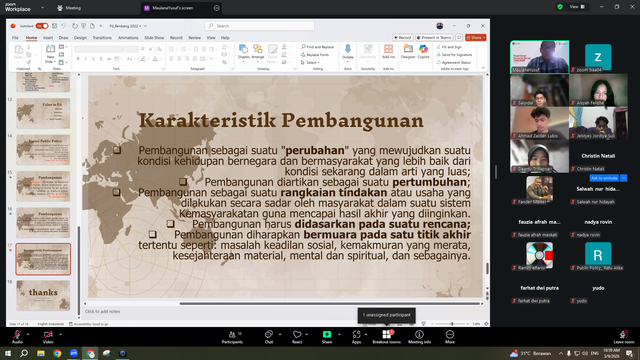This screenshot has width=640, height=360.
Task: Click the slide pane horizontal scrollbar
Action: (x=330, y=304)
